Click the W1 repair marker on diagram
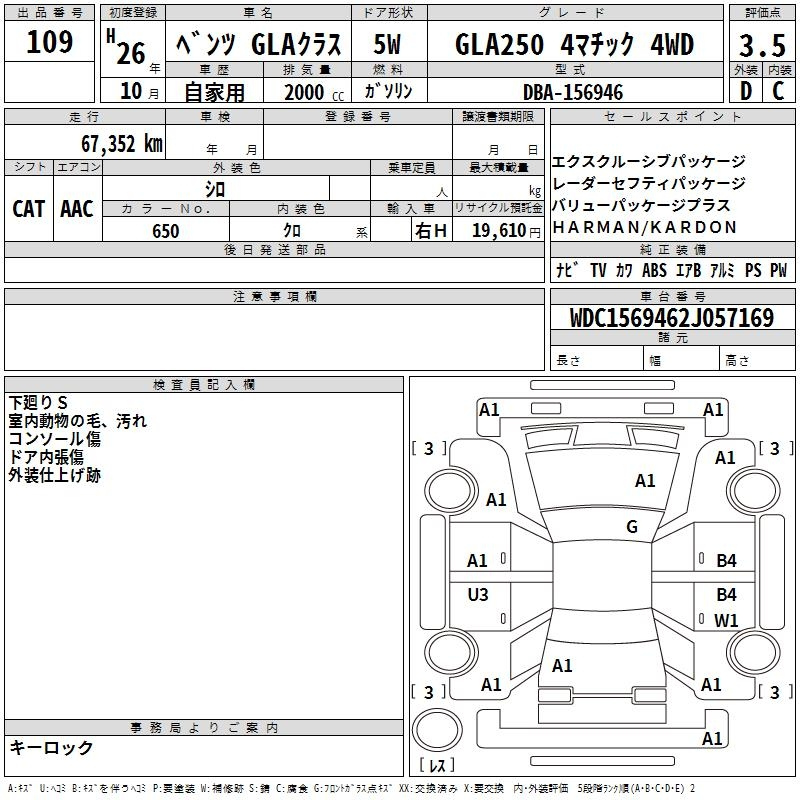800x800 pixels. tap(726, 620)
